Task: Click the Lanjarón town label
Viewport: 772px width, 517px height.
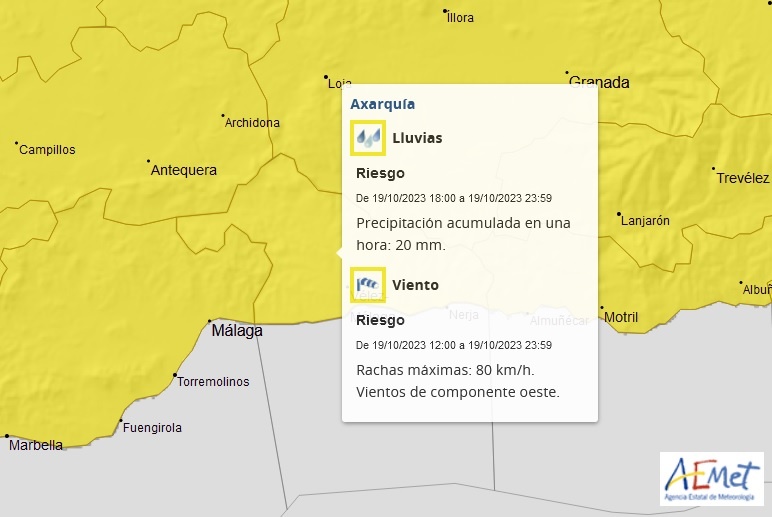Action: click(647, 221)
